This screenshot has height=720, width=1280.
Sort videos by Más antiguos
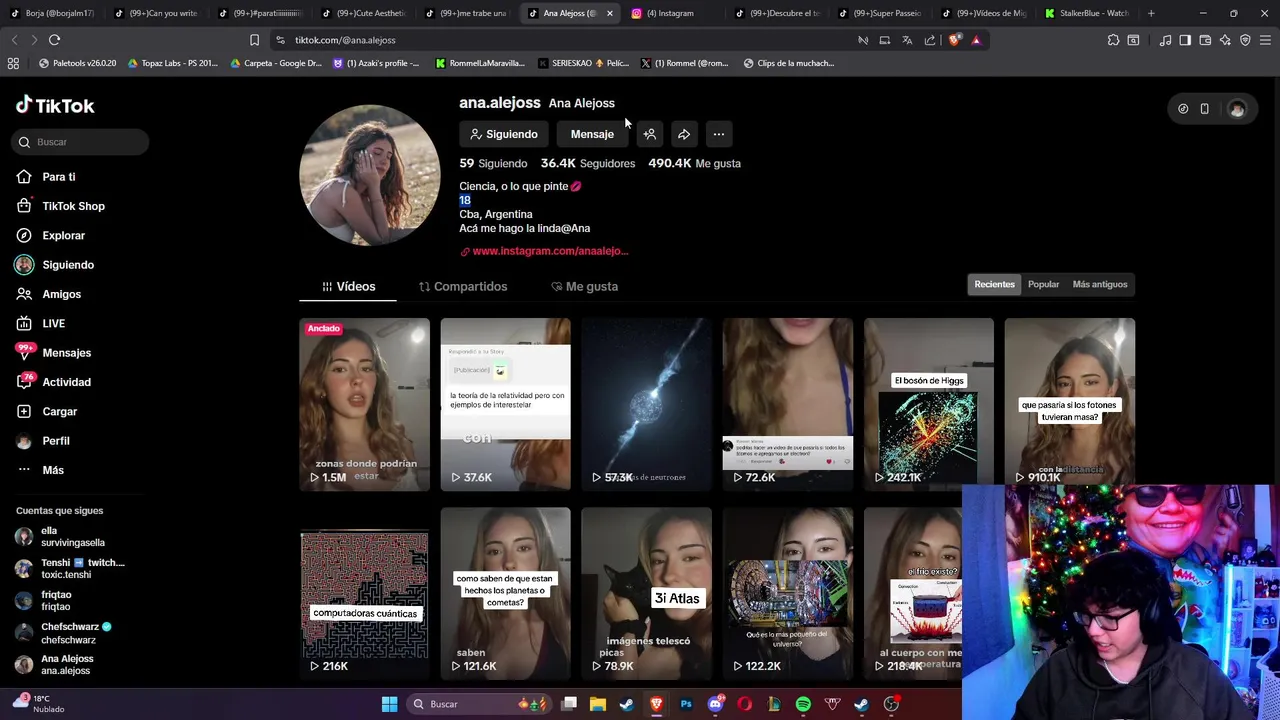click(x=1100, y=285)
